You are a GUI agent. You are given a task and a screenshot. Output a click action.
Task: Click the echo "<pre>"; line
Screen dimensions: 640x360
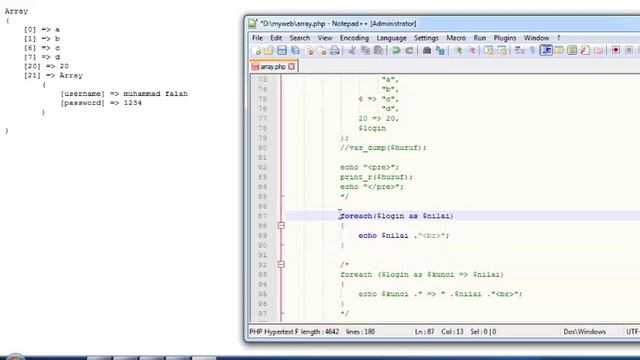[x=369, y=167]
